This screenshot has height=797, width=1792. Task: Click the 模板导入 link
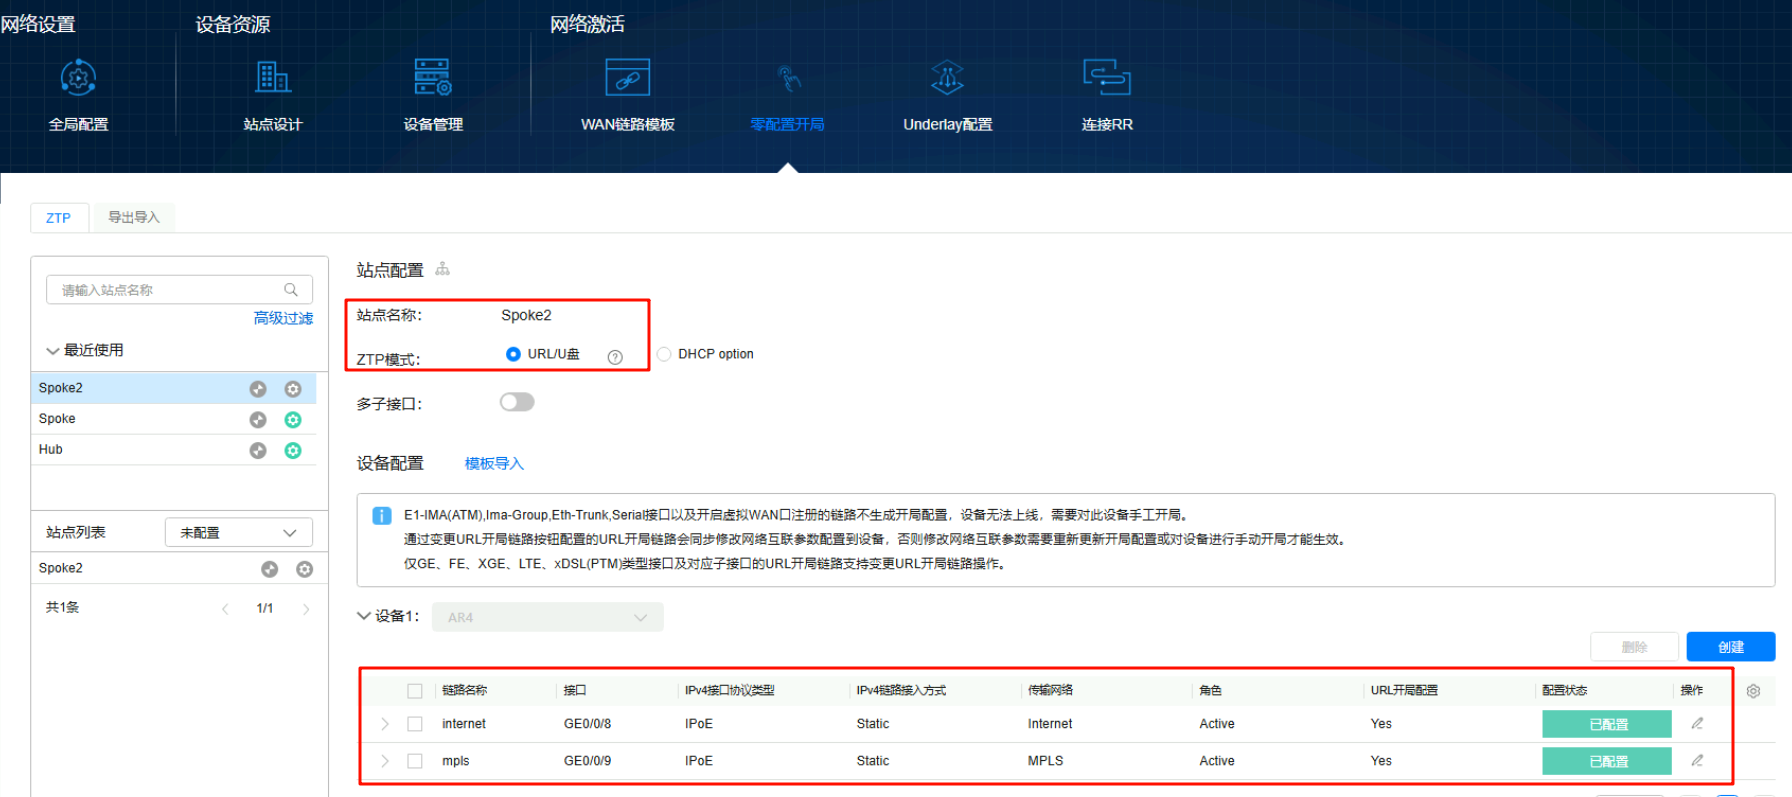(x=494, y=464)
